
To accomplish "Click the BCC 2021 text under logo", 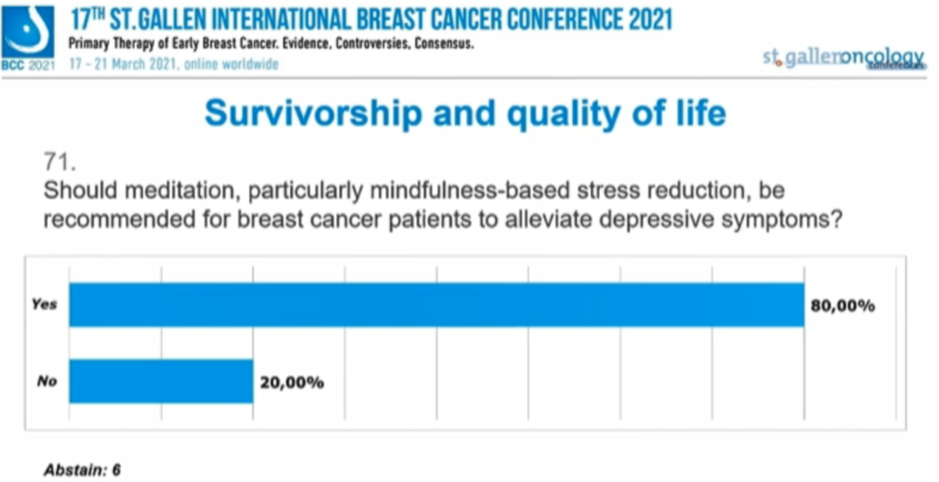I will coord(28,64).
